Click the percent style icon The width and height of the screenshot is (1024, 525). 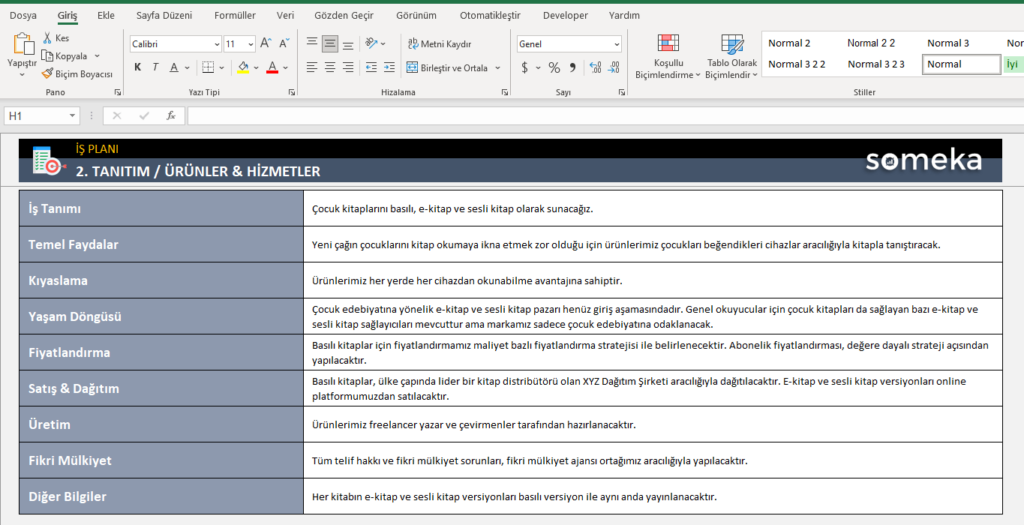554,68
